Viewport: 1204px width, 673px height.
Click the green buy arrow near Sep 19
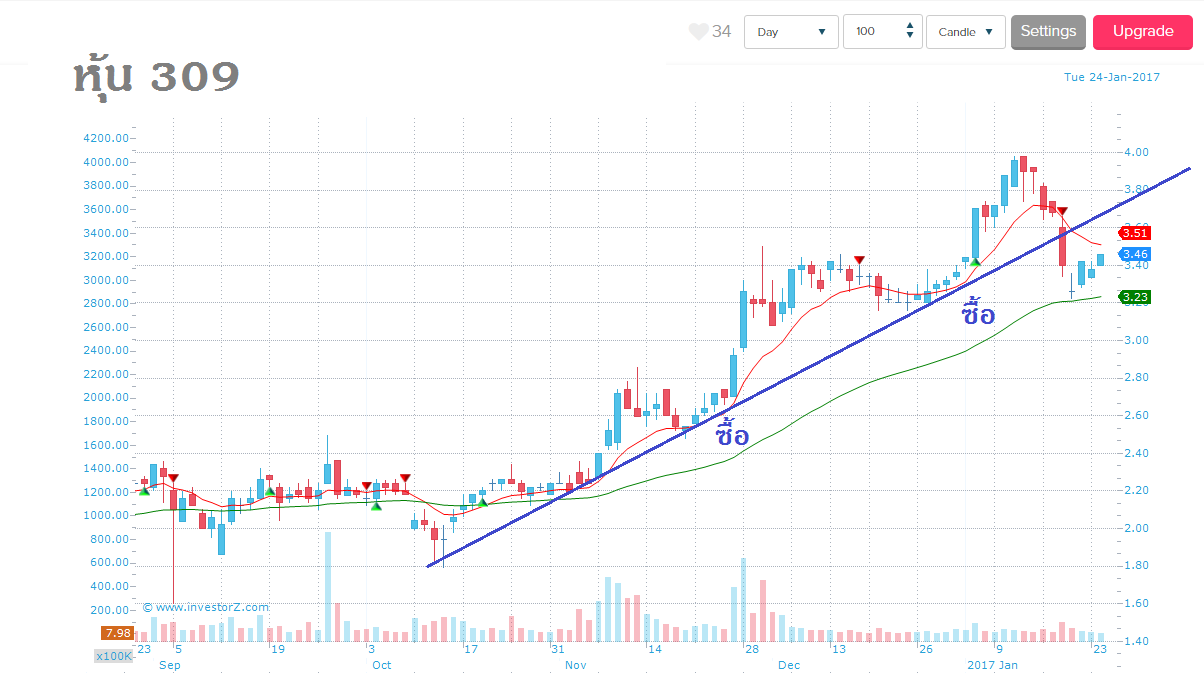pos(270,490)
